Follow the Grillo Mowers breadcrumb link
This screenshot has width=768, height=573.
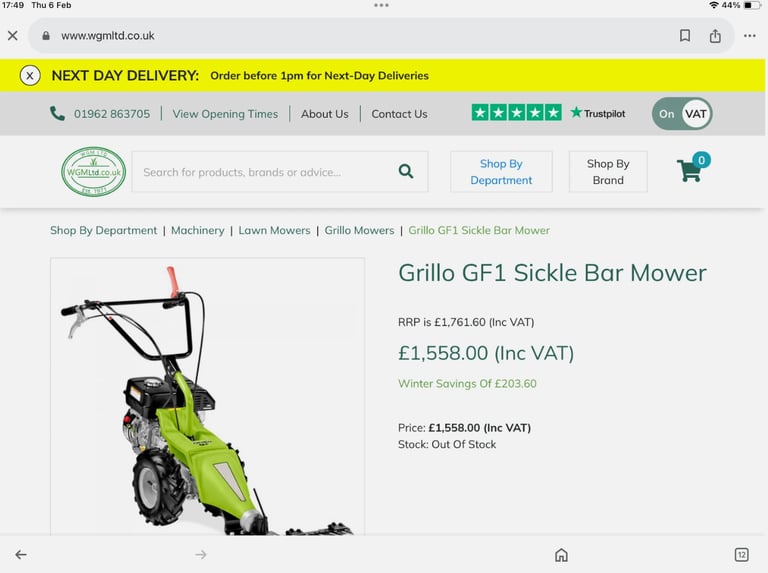click(x=360, y=230)
